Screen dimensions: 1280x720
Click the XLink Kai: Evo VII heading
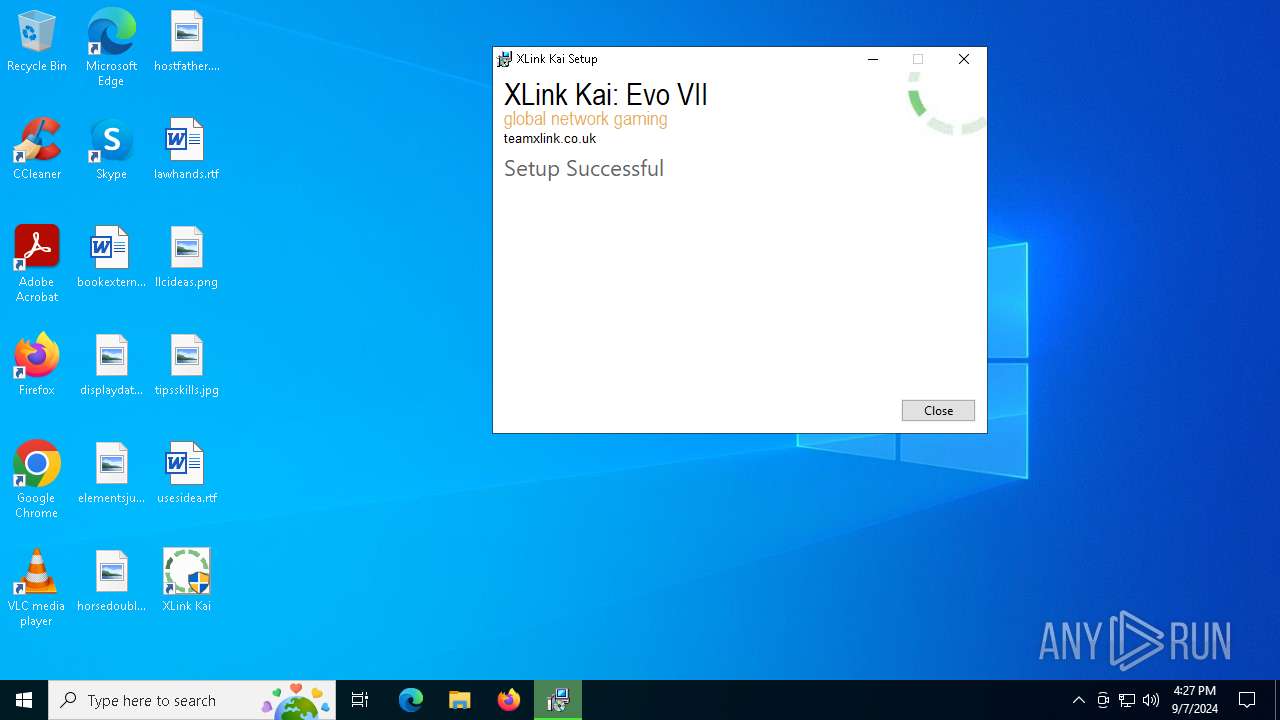click(x=606, y=95)
